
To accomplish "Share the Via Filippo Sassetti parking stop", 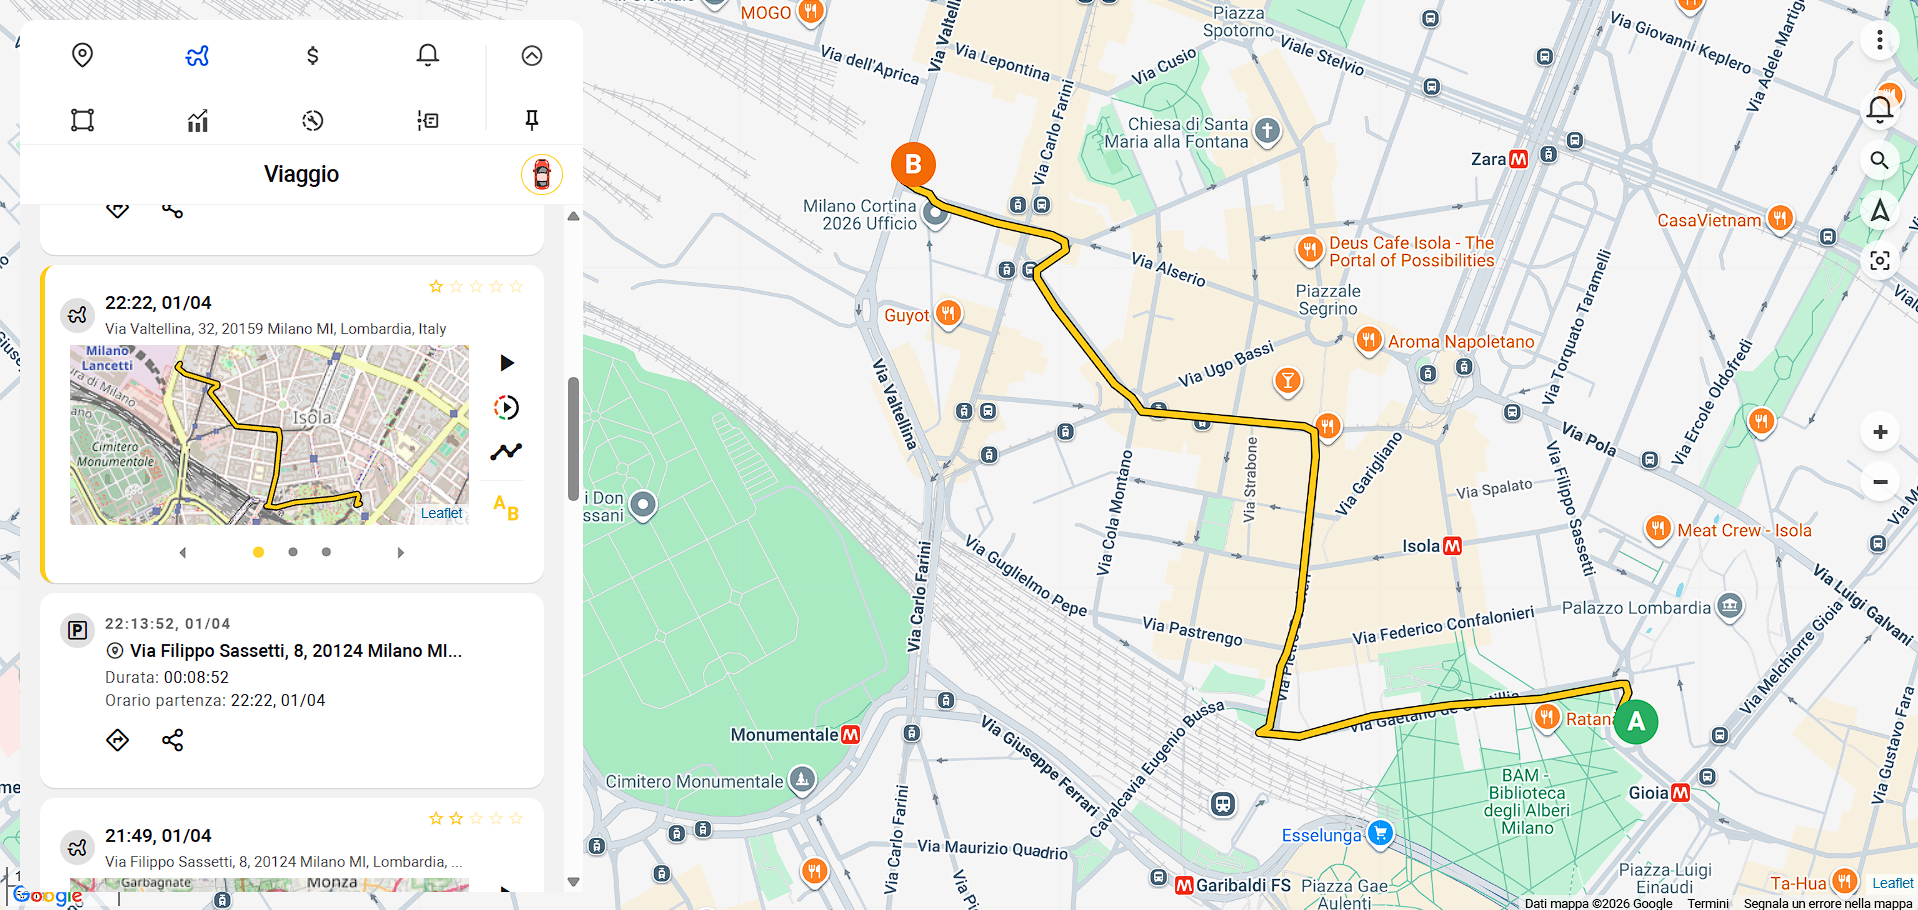I will coord(172,740).
